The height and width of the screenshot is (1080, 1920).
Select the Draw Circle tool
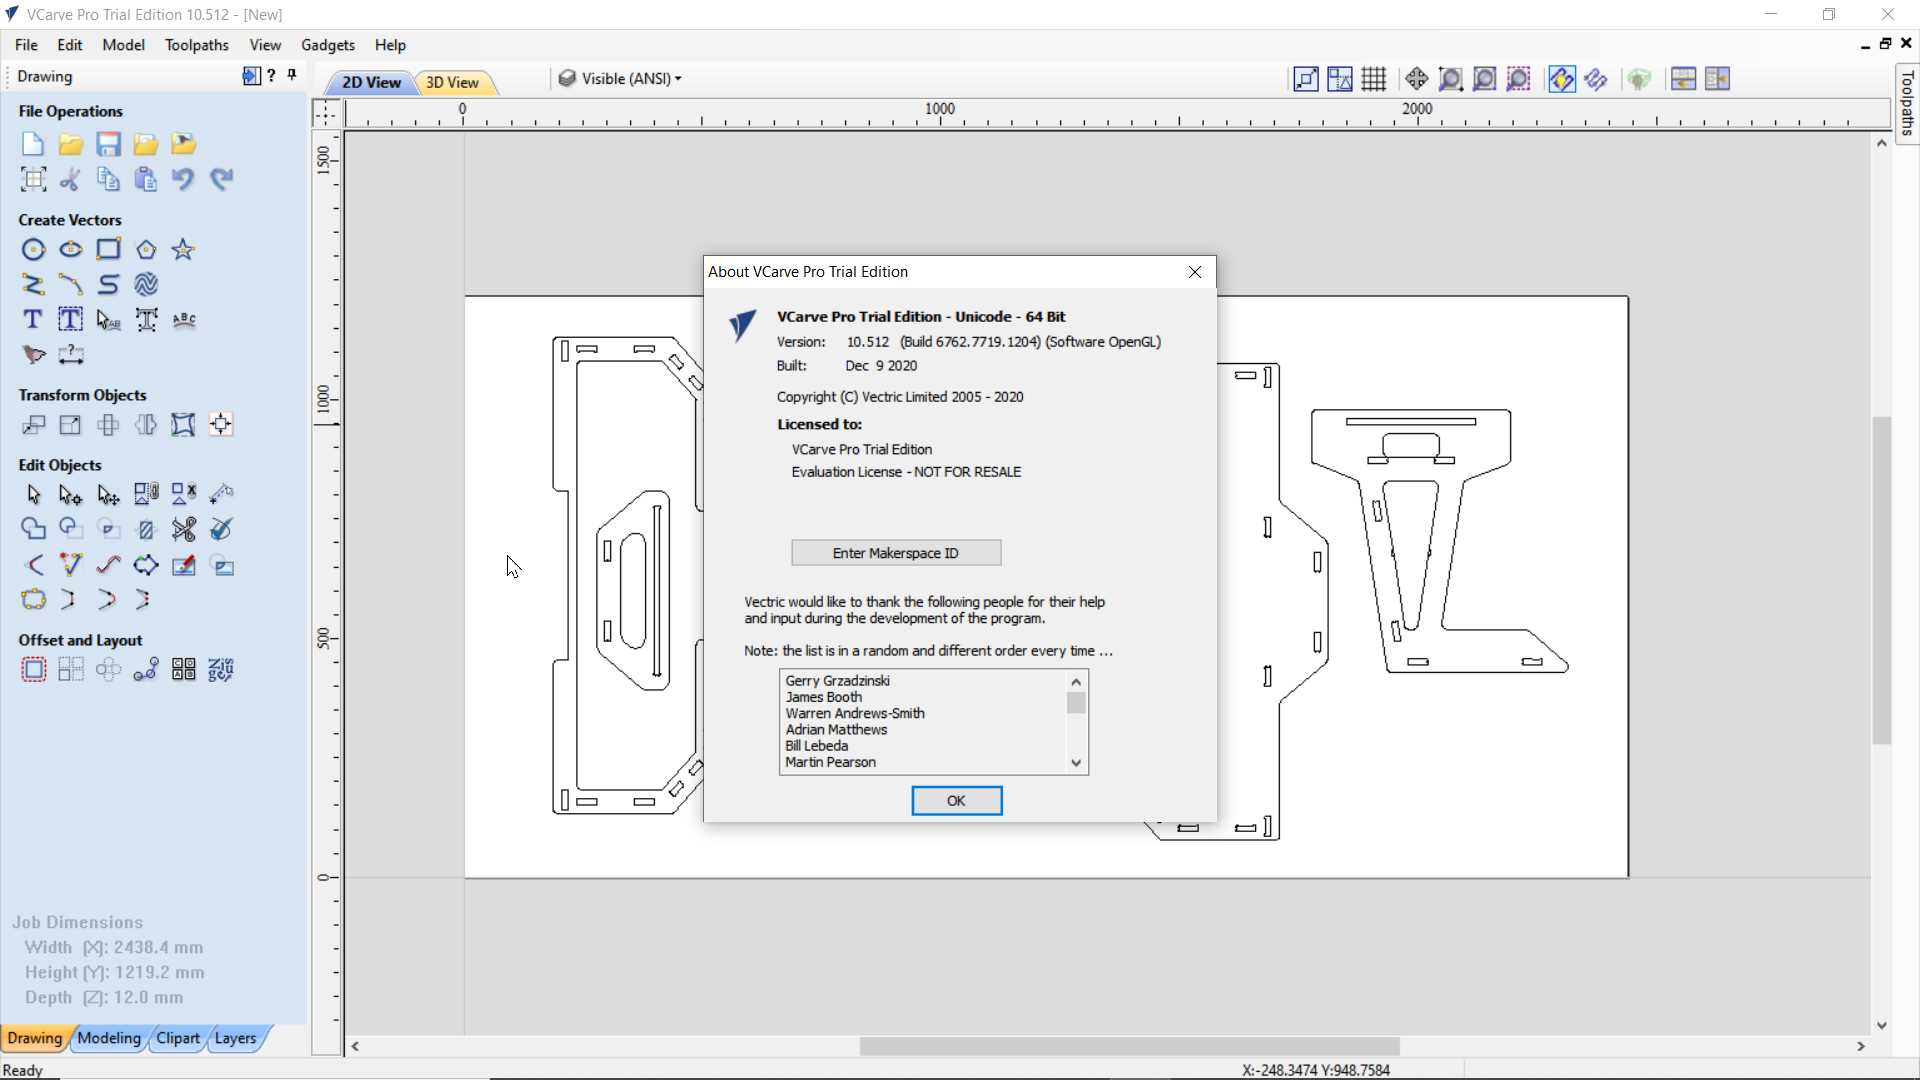point(33,250)
